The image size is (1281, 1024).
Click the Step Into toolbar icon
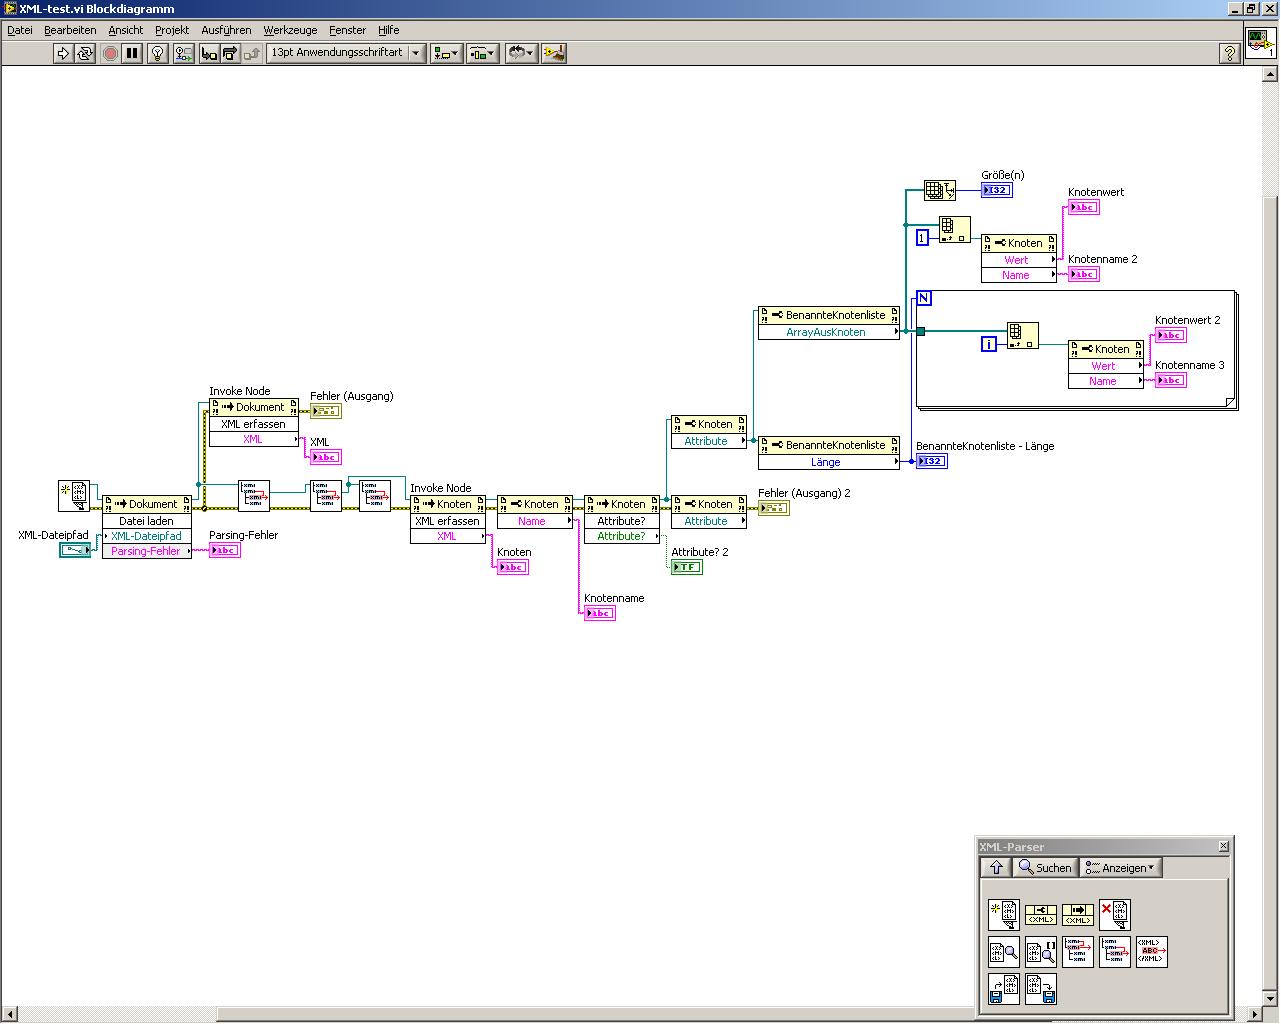[x=209, y=53]
